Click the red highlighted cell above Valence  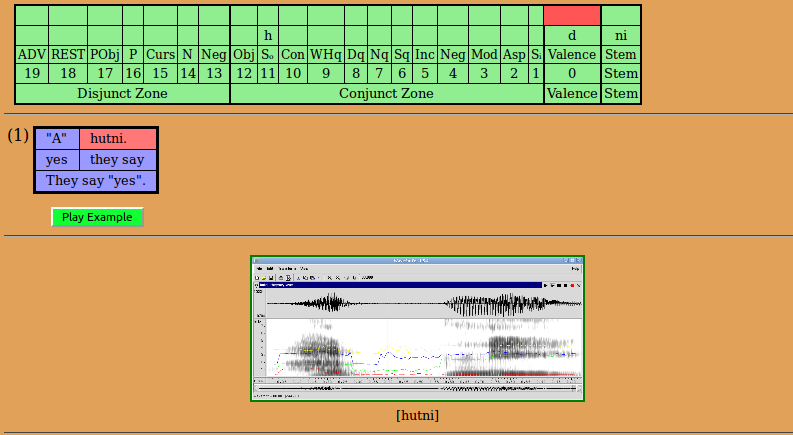click(x=572, y=15)
